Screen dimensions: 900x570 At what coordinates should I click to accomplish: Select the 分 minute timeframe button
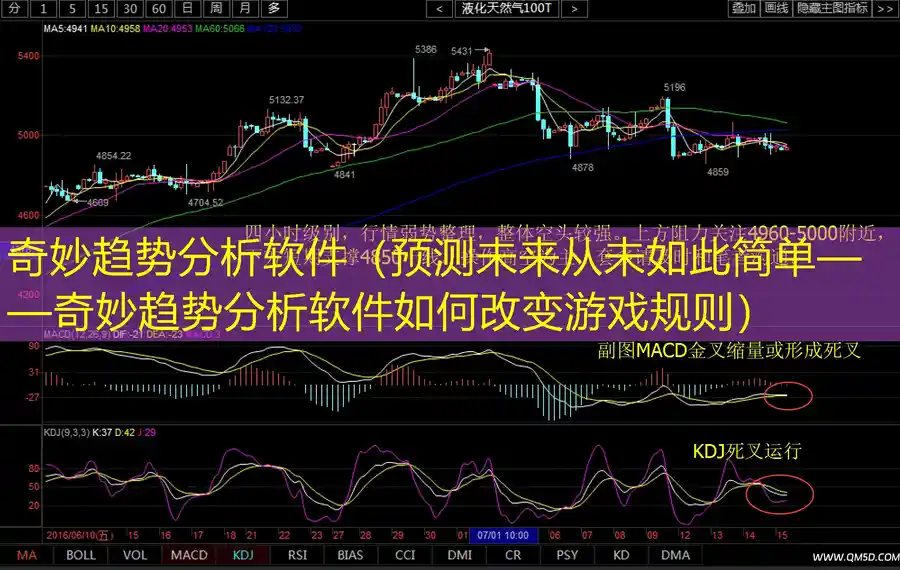point(14,8)
